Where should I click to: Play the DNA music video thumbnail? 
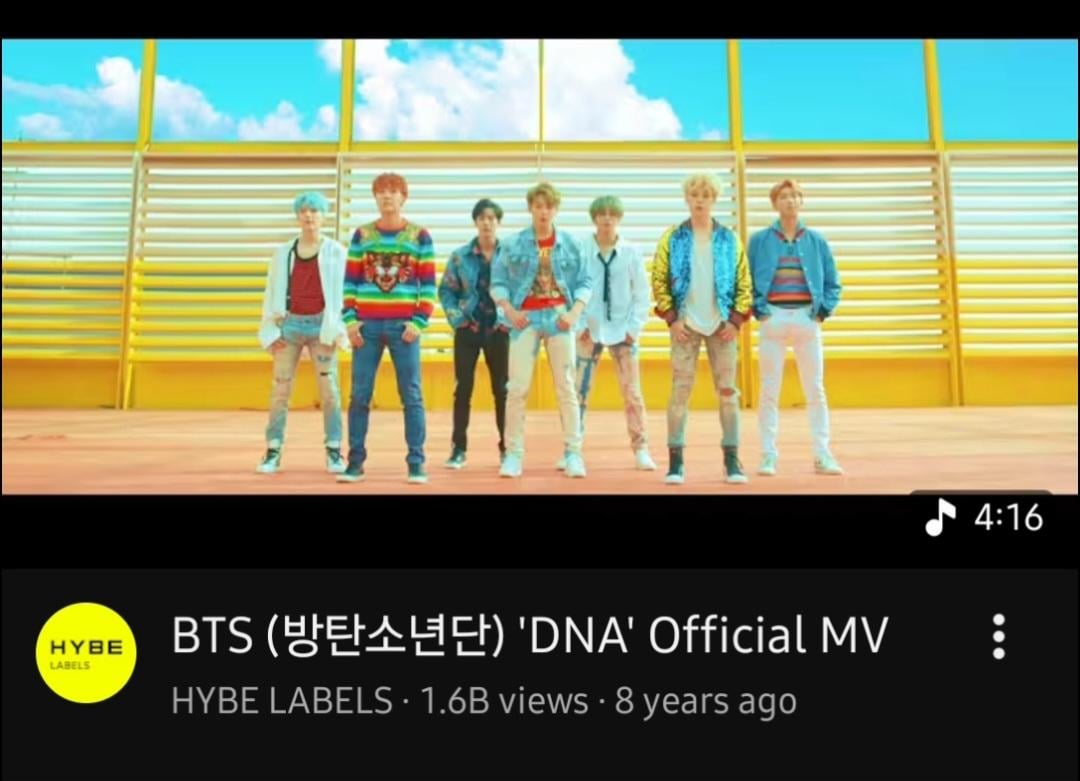tap(540, 267)
